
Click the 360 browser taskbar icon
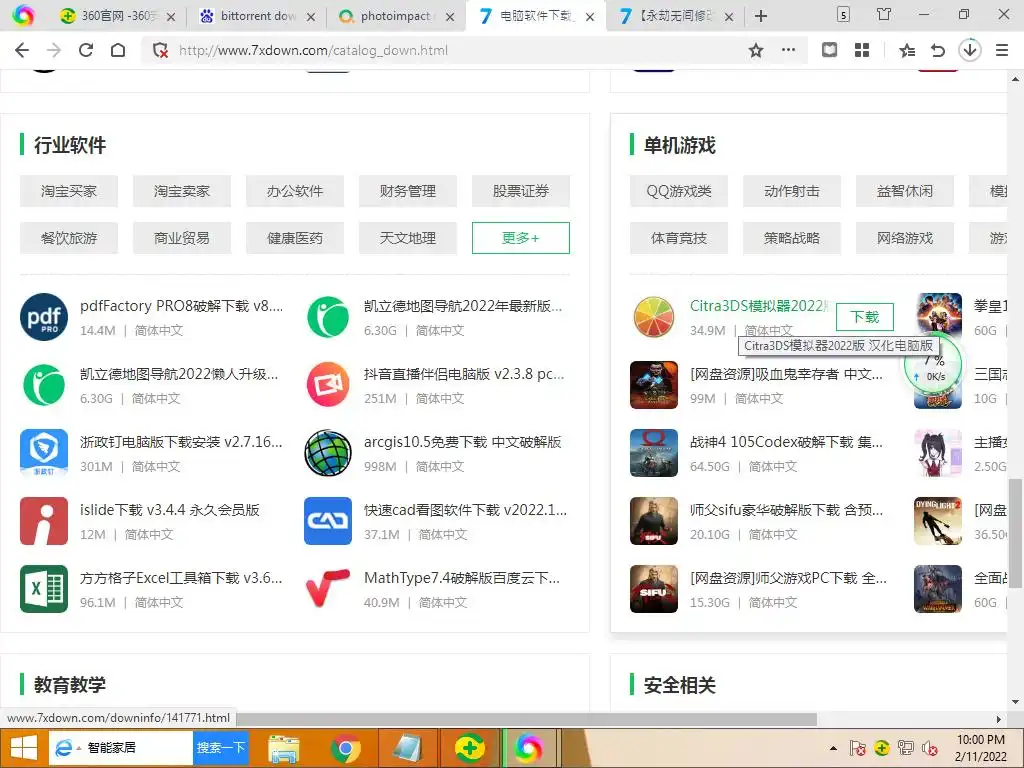[x=529, y=748]
